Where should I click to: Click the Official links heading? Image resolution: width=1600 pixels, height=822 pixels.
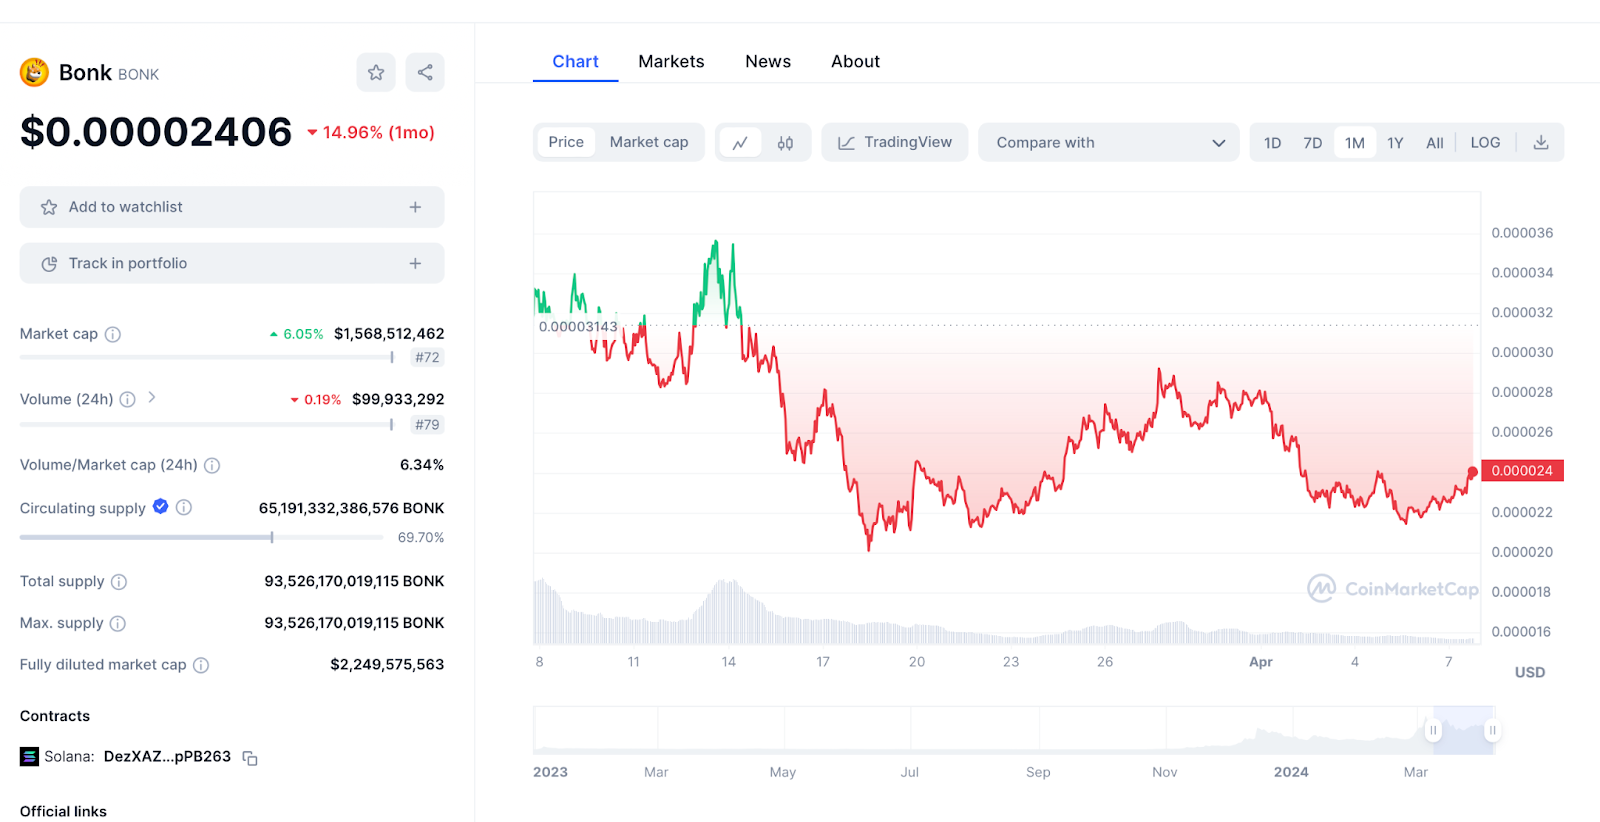pos(63,811)
